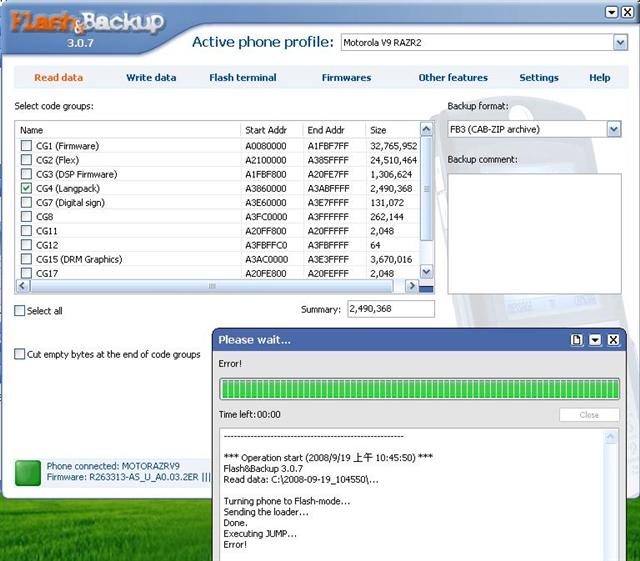Check the CG1 (Firmware) checkbox
640x561 pixels.
click(26, 146)
